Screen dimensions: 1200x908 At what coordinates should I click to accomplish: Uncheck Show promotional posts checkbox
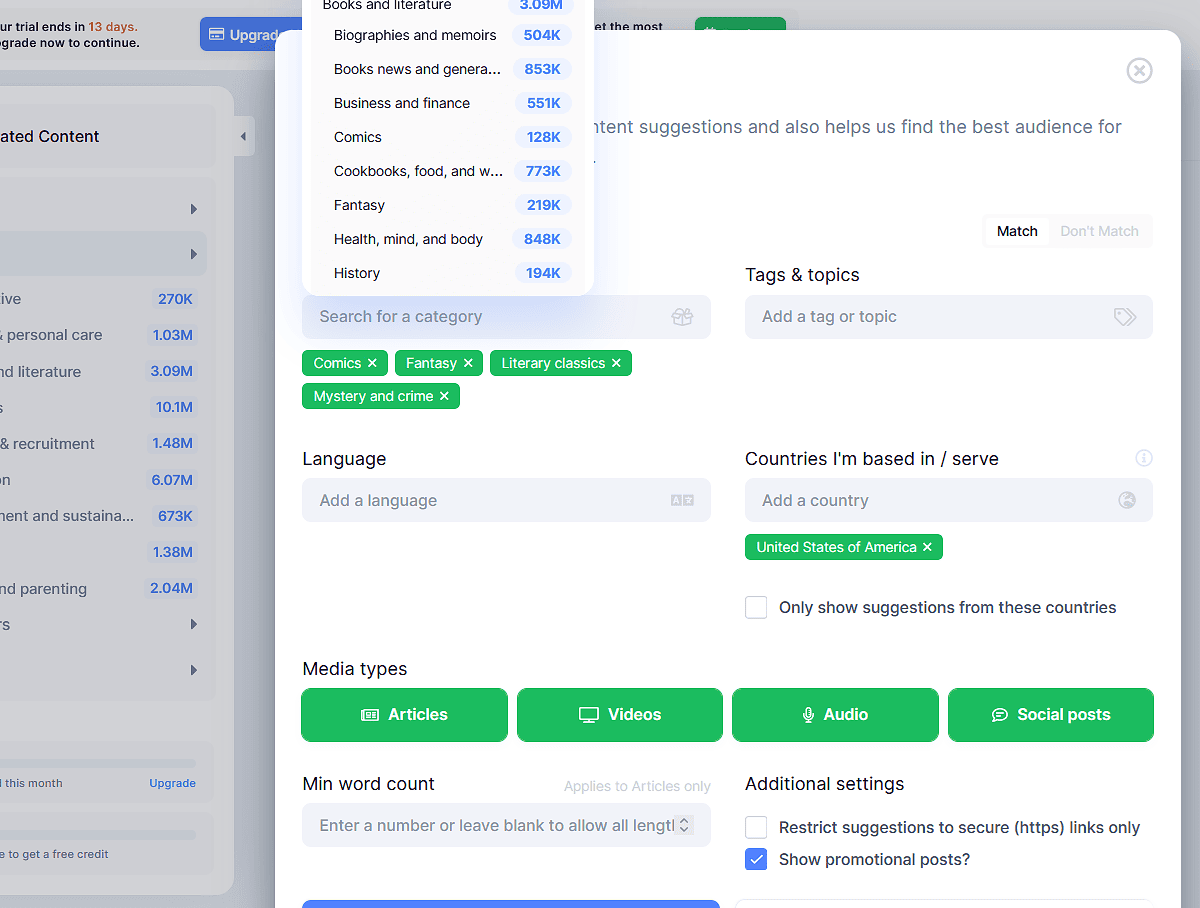coord(756,859)
